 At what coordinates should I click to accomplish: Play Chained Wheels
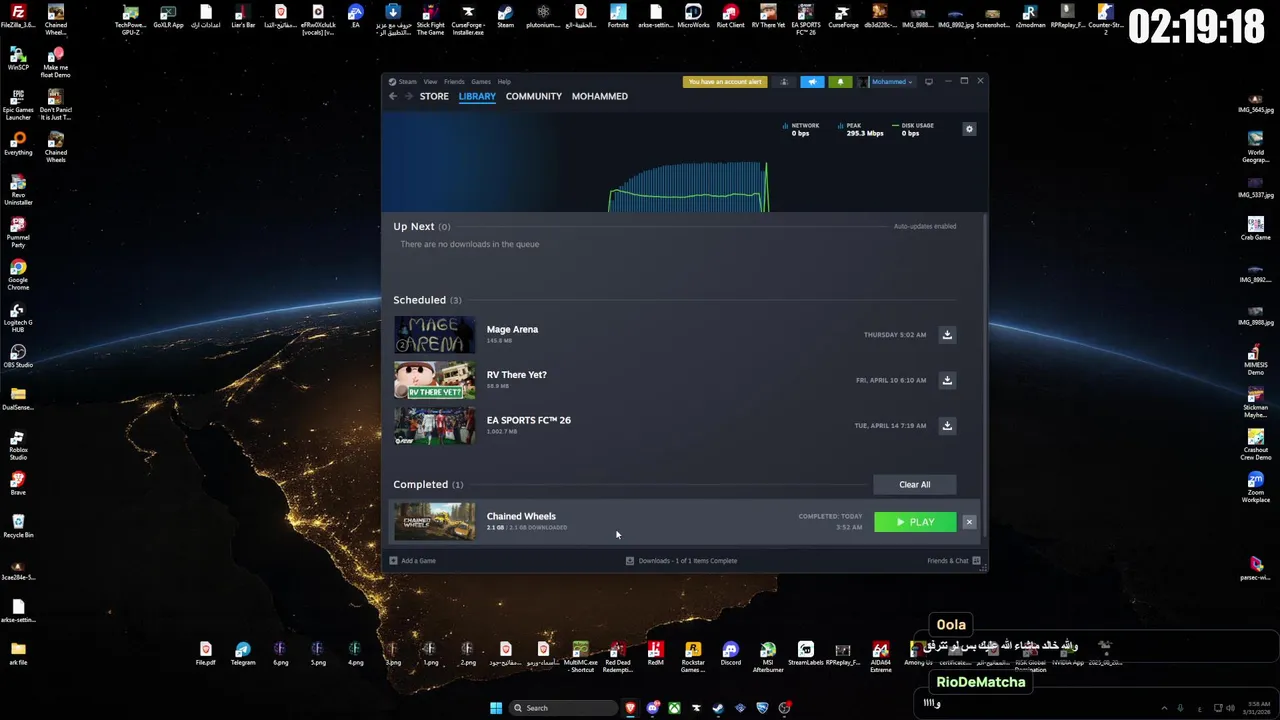915,522
